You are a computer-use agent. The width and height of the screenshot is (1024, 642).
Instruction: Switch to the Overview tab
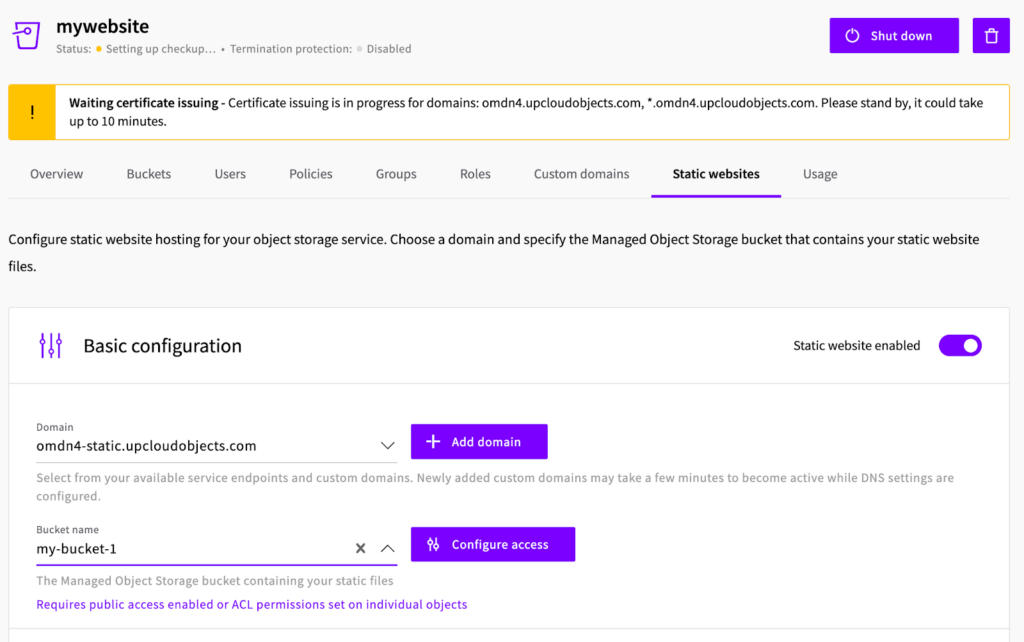pos(57,174)
